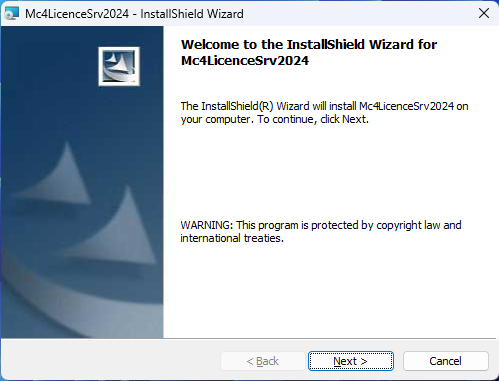499x381 pixels.
Task: Click the sentence starting The InstallShield(R) Wizard will install
Action: pyautogui.click(x=324, y=113)
